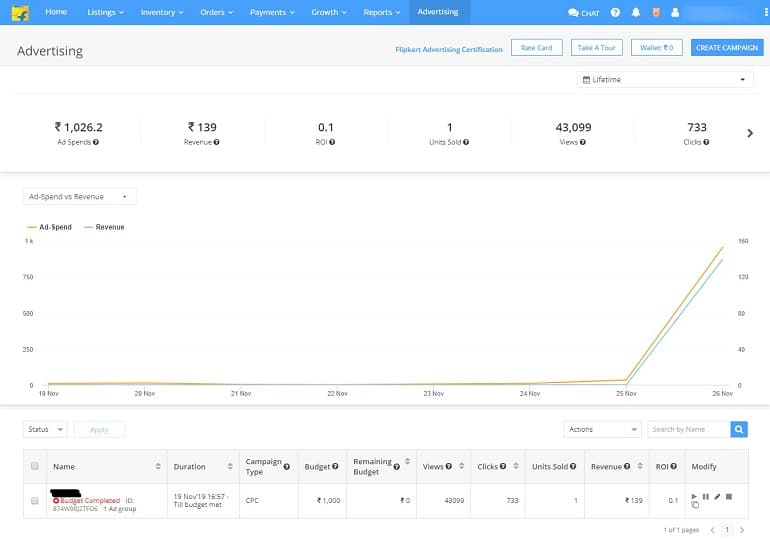Open the notifications bell icon

[x=635, y=12]
